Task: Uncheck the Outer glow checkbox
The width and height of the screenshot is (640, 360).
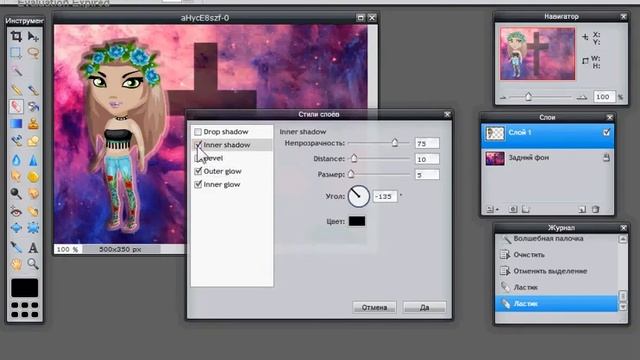Action: click(x=198, y=171)
